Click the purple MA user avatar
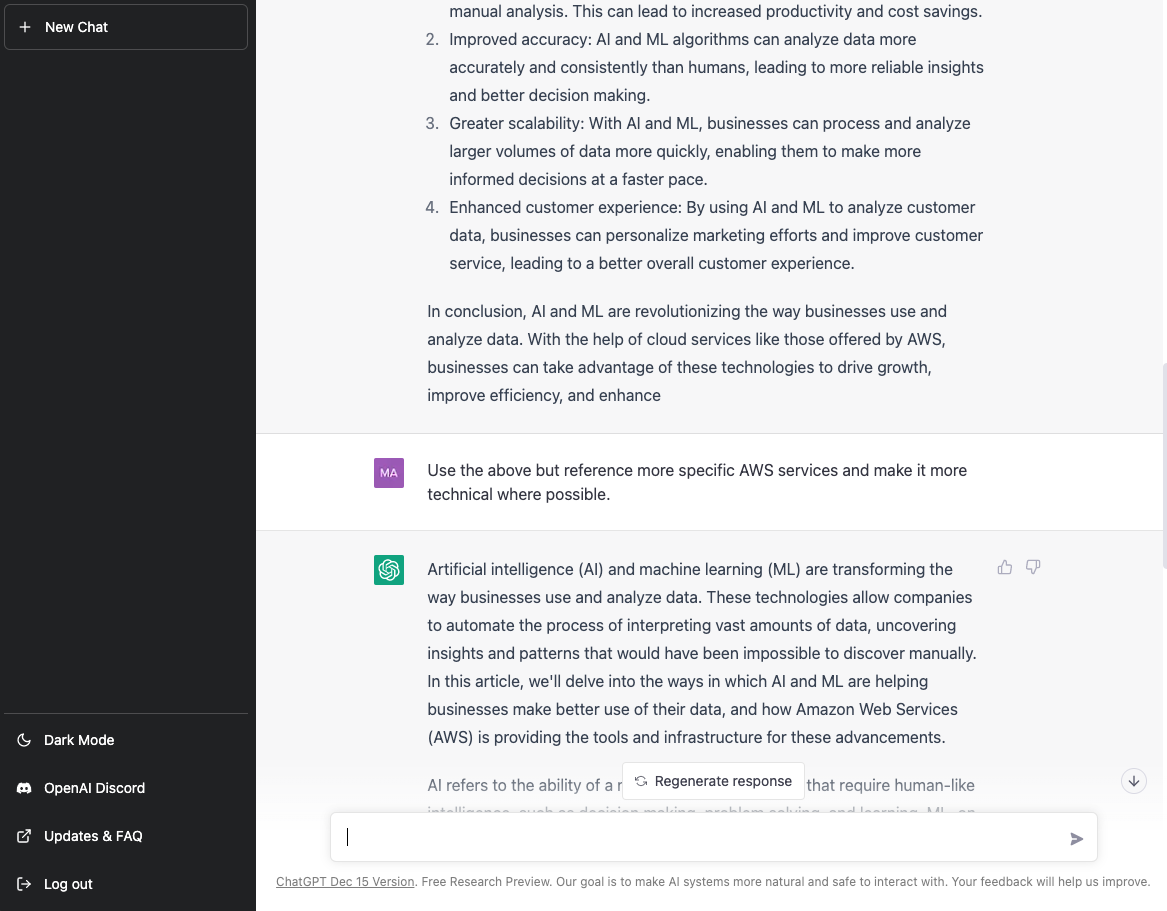This screenshot has width=1167, height=911. [x=389, y=473]
